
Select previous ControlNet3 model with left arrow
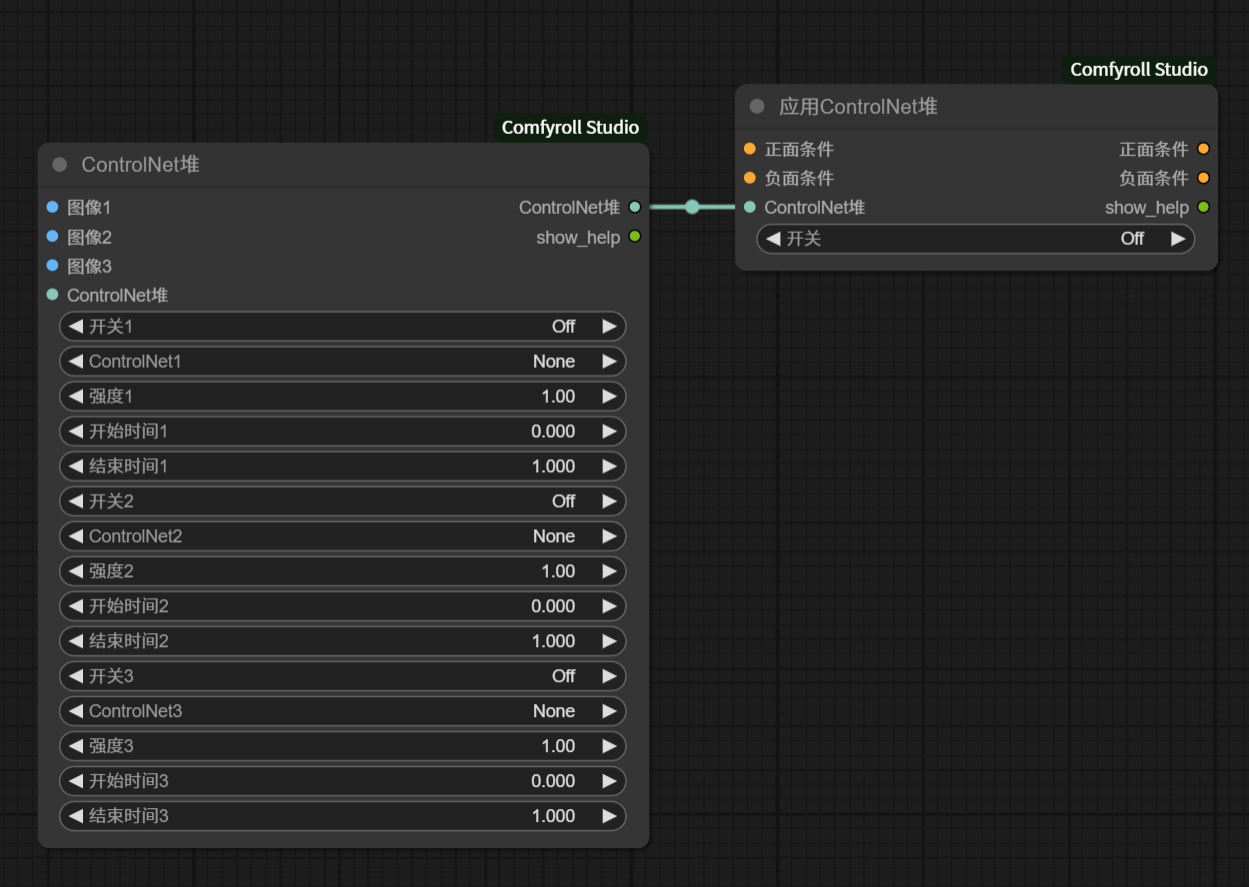(x=76, y=711)
